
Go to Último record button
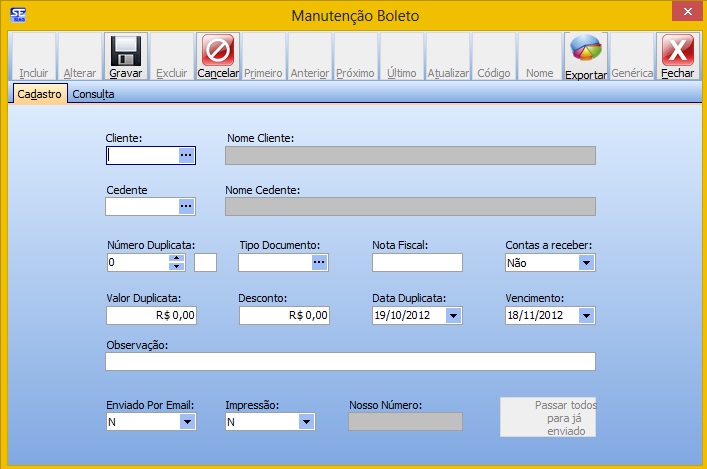402,56
